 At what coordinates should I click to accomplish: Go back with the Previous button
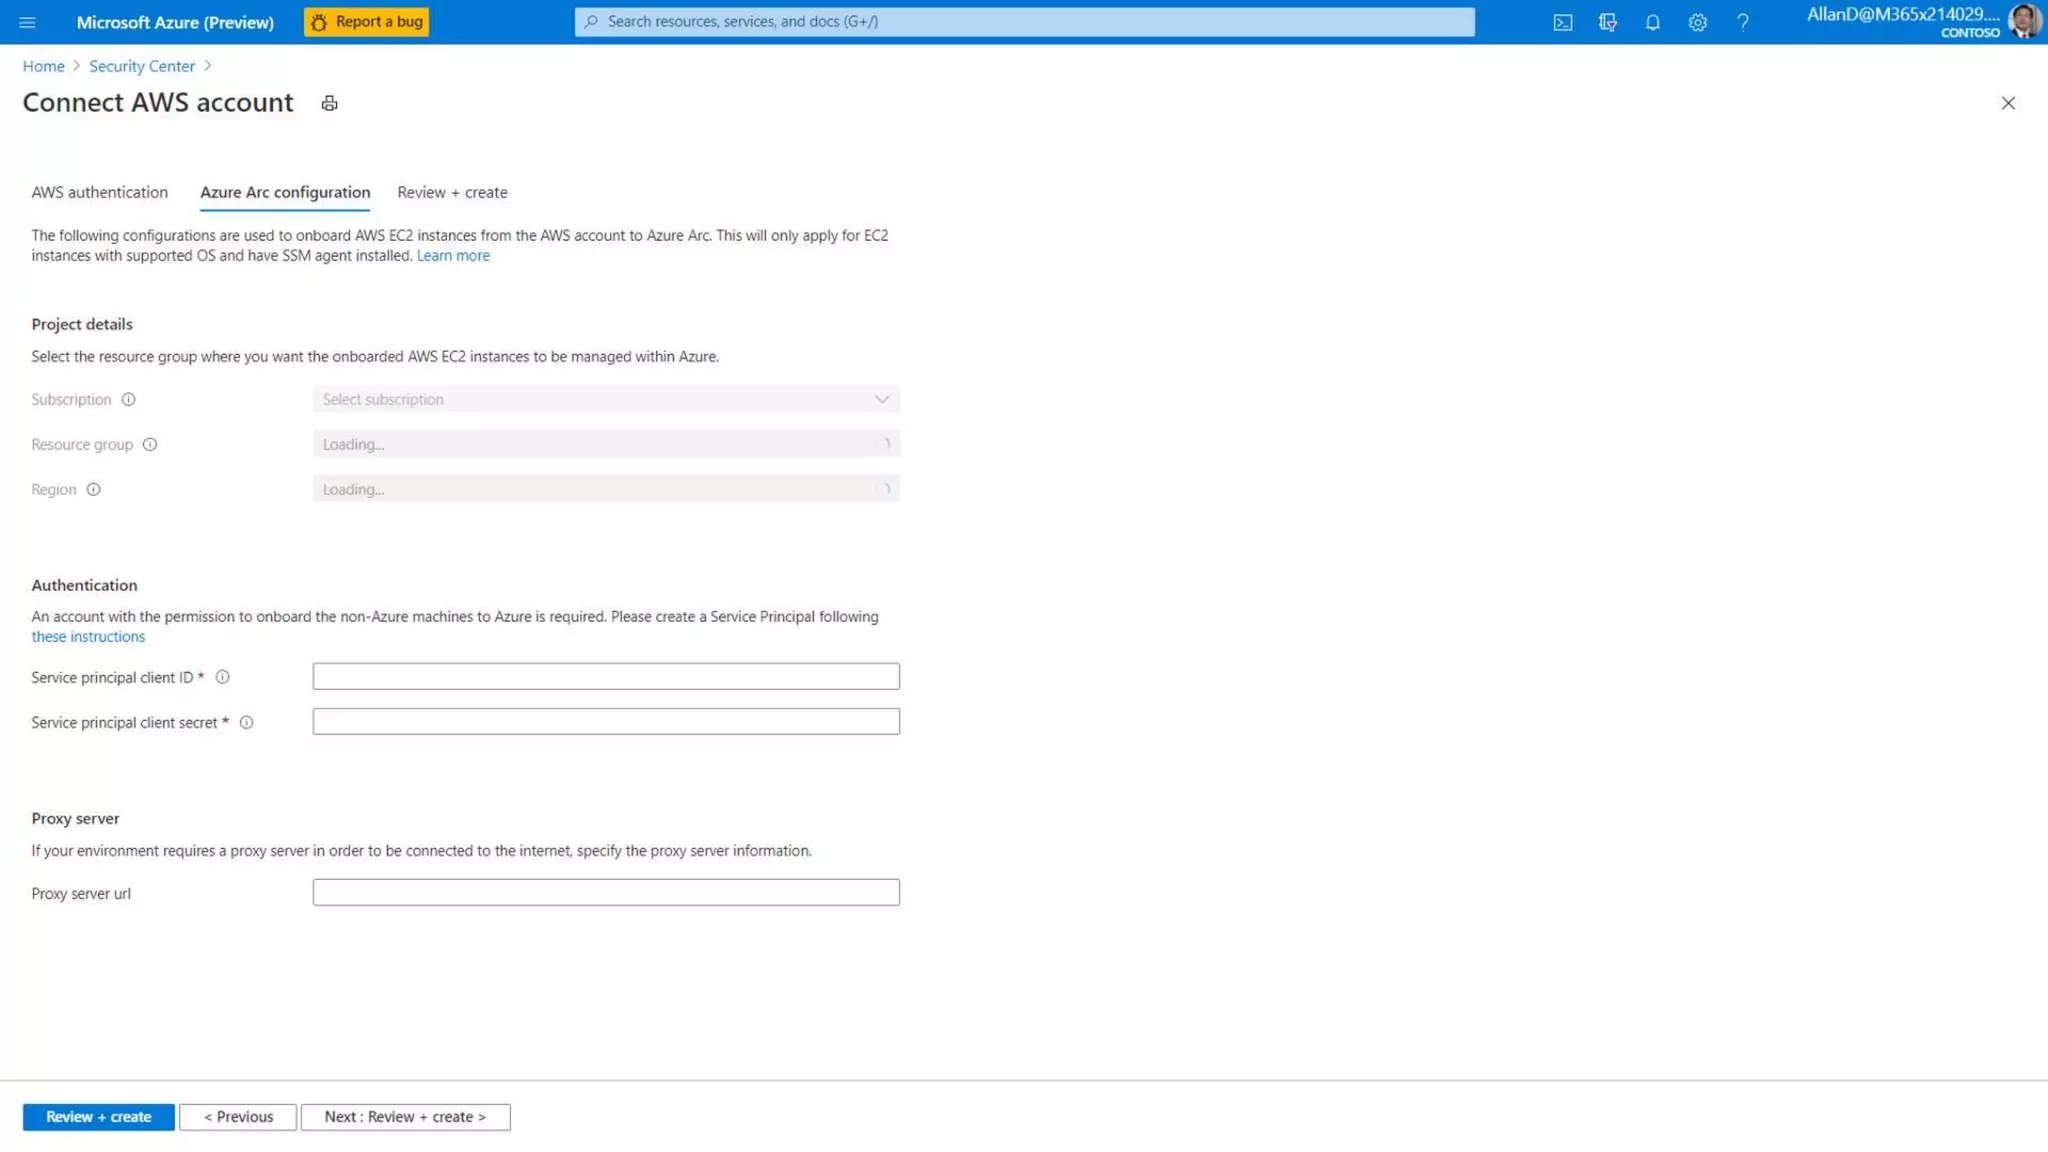tap(238, 1116)
